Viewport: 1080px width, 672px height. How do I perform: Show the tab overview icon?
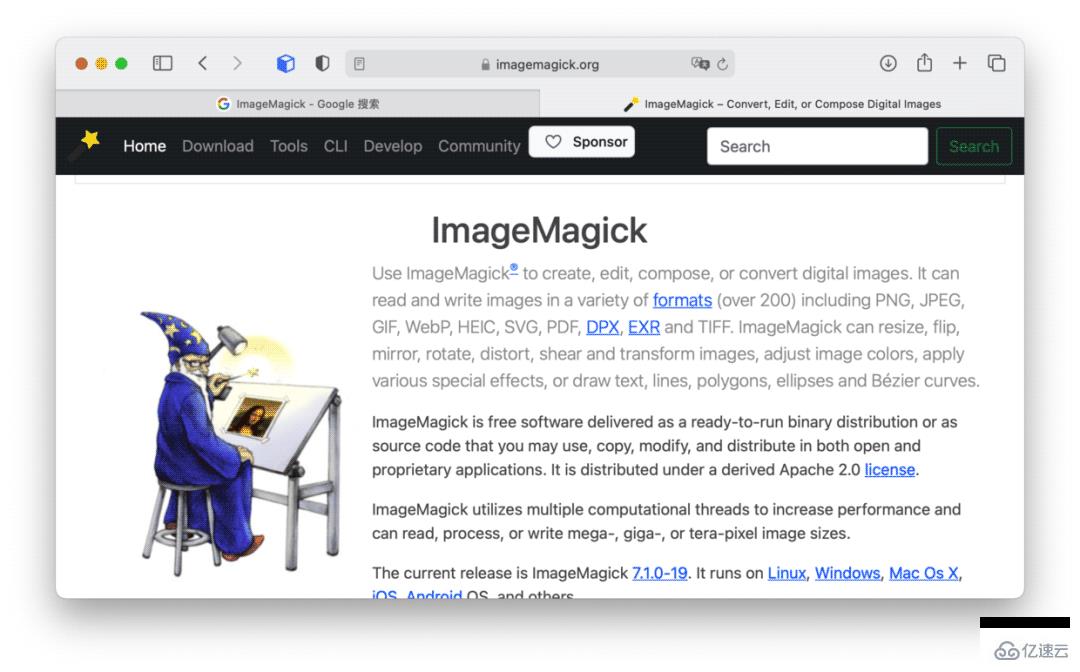pyautogui.click(x=997, y=63)
